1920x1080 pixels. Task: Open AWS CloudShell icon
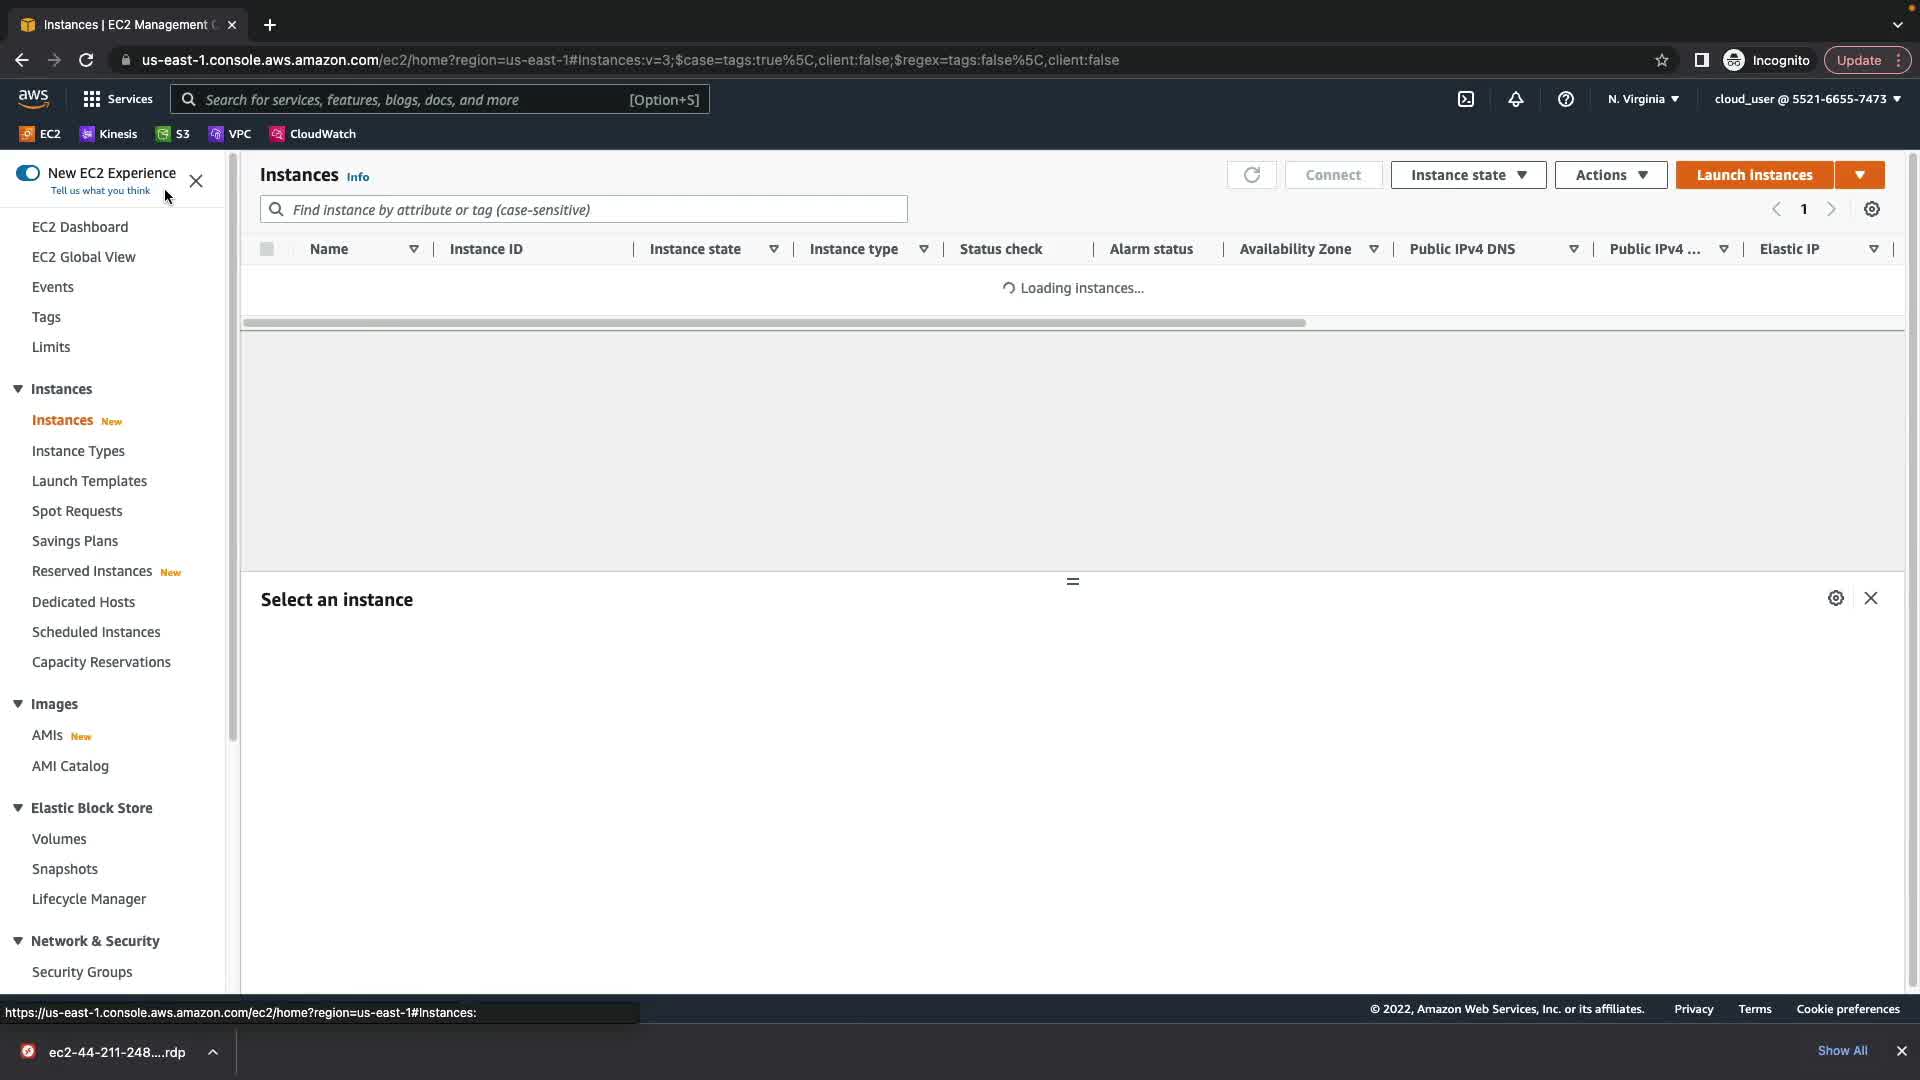(1465, 99)
